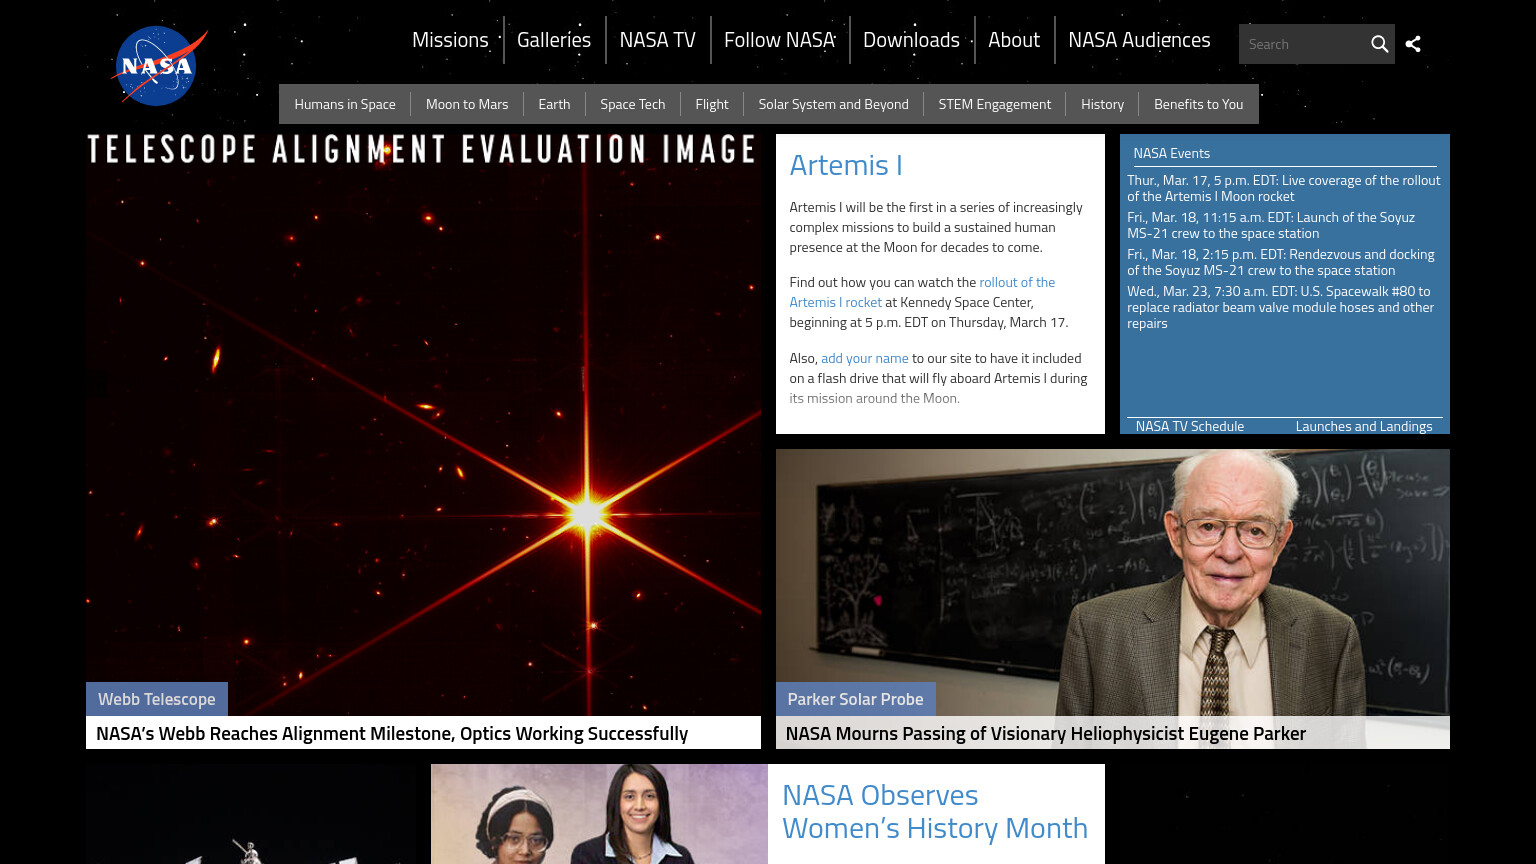This screenshot has height=864, width=1536.
Task: Click the Parker Solar Probe tag
Action: pyautogui.click(x=855, y=699)
